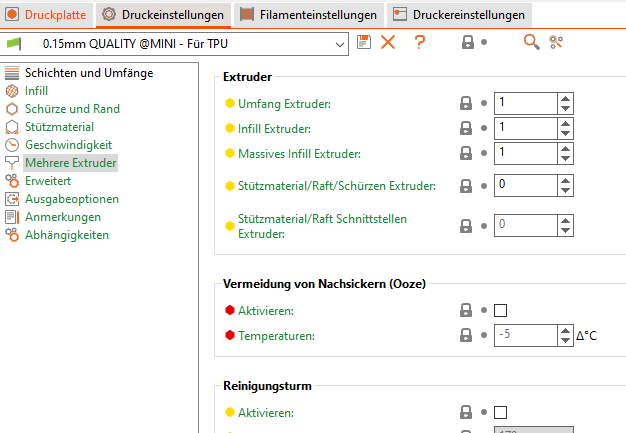Click the Stützmaterial/Raft/Schürzen Extruder input field
The height and width of the screenshot is (433, 626).
(525, 185)
